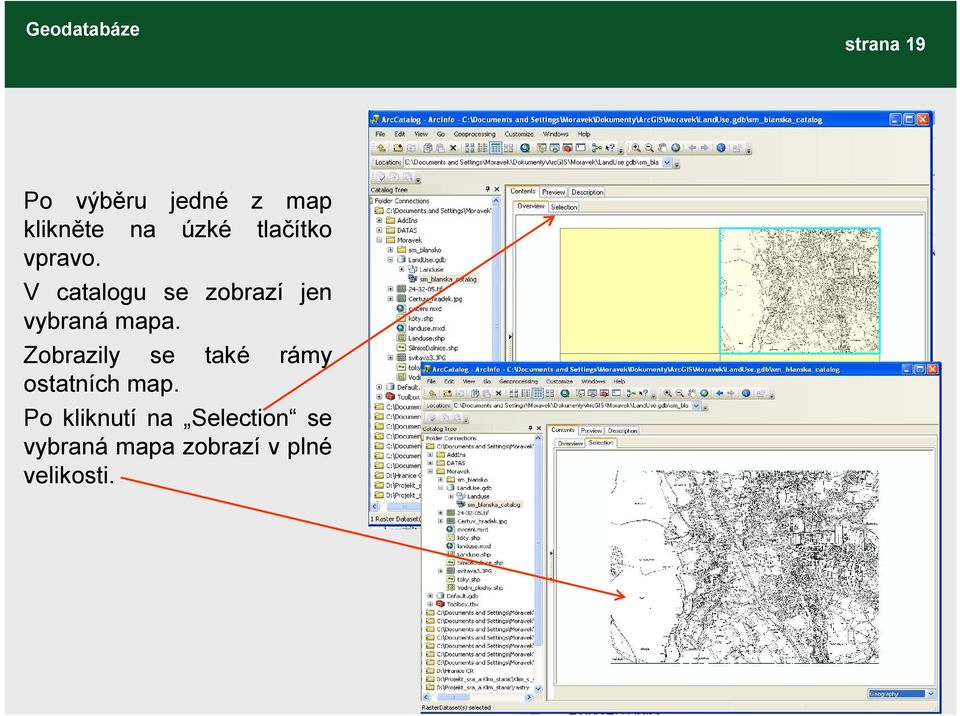Open Geography dropdown in front window
The height and width of the screenshot is (716, 960).
point(931,693)
